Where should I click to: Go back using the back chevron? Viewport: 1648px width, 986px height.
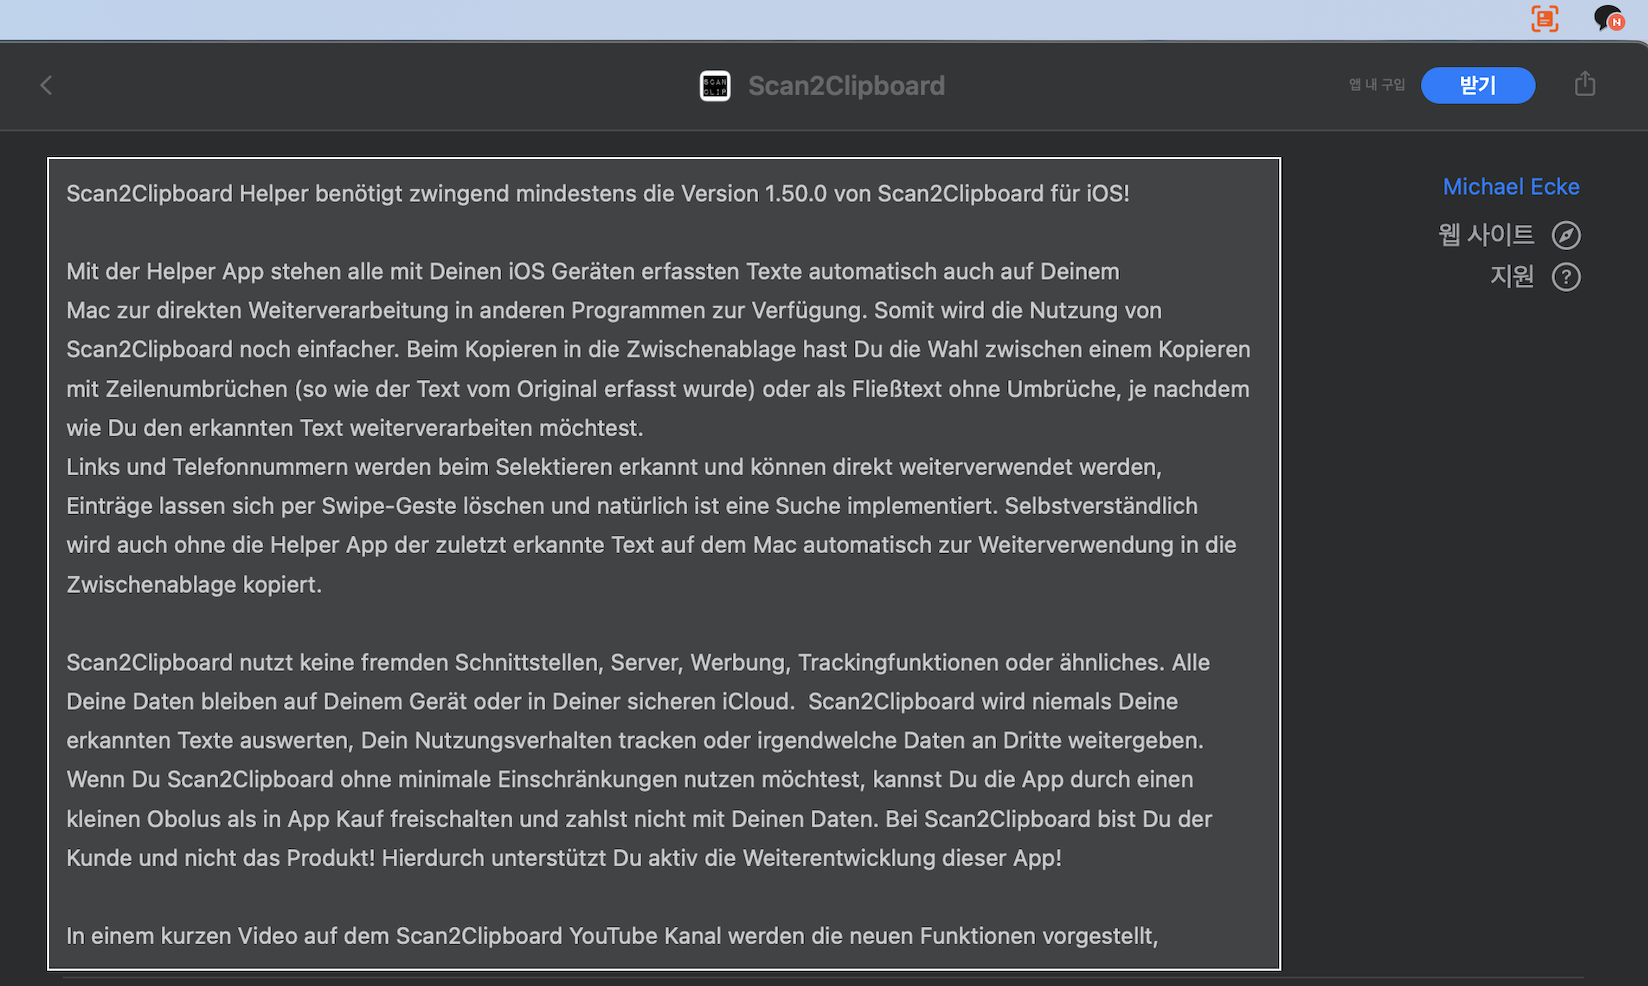[46, 86]
